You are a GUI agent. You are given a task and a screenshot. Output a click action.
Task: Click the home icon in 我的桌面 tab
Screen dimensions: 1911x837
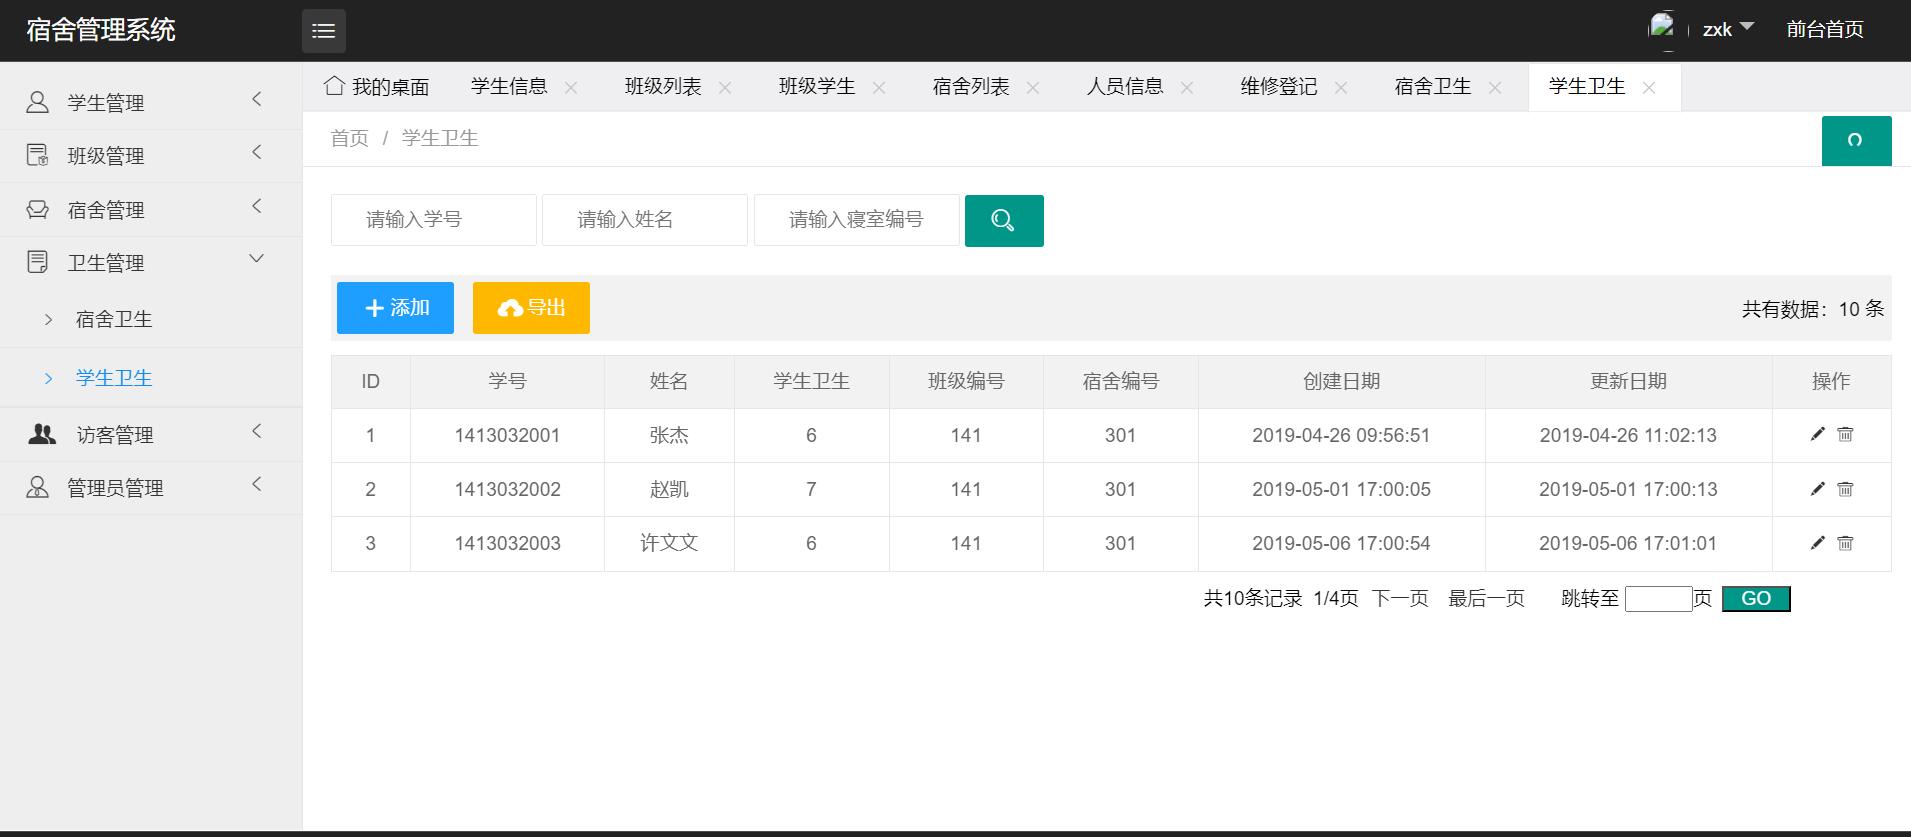[334, 86]
